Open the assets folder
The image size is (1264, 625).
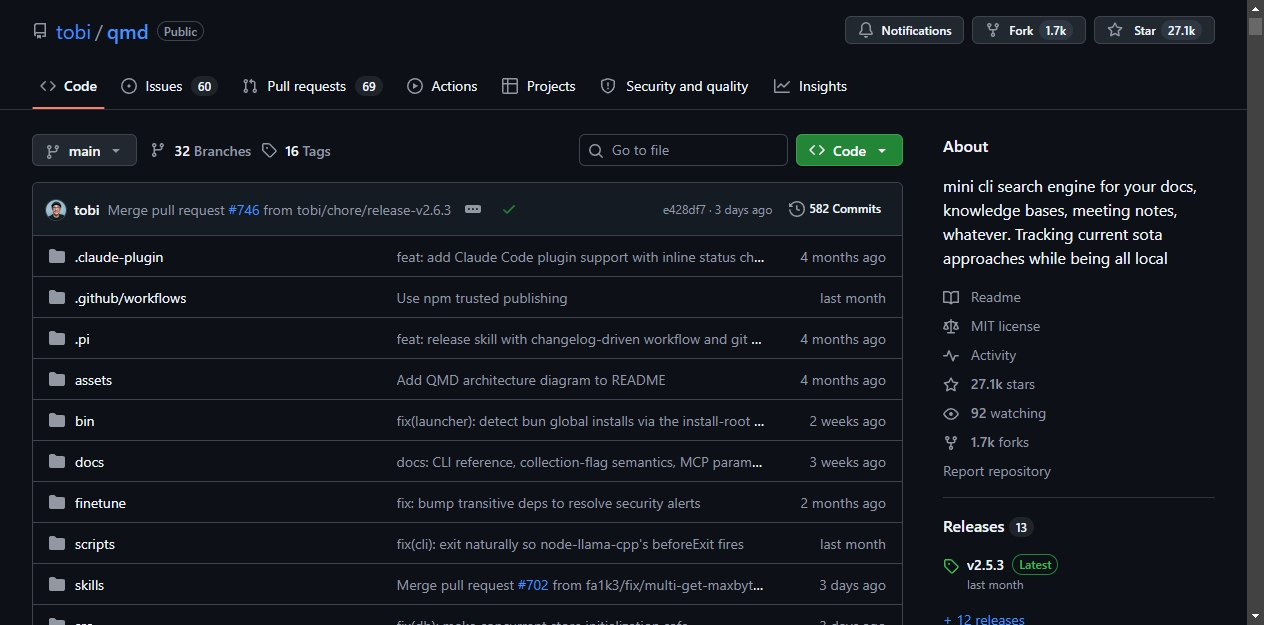click(x=93, y=380)
